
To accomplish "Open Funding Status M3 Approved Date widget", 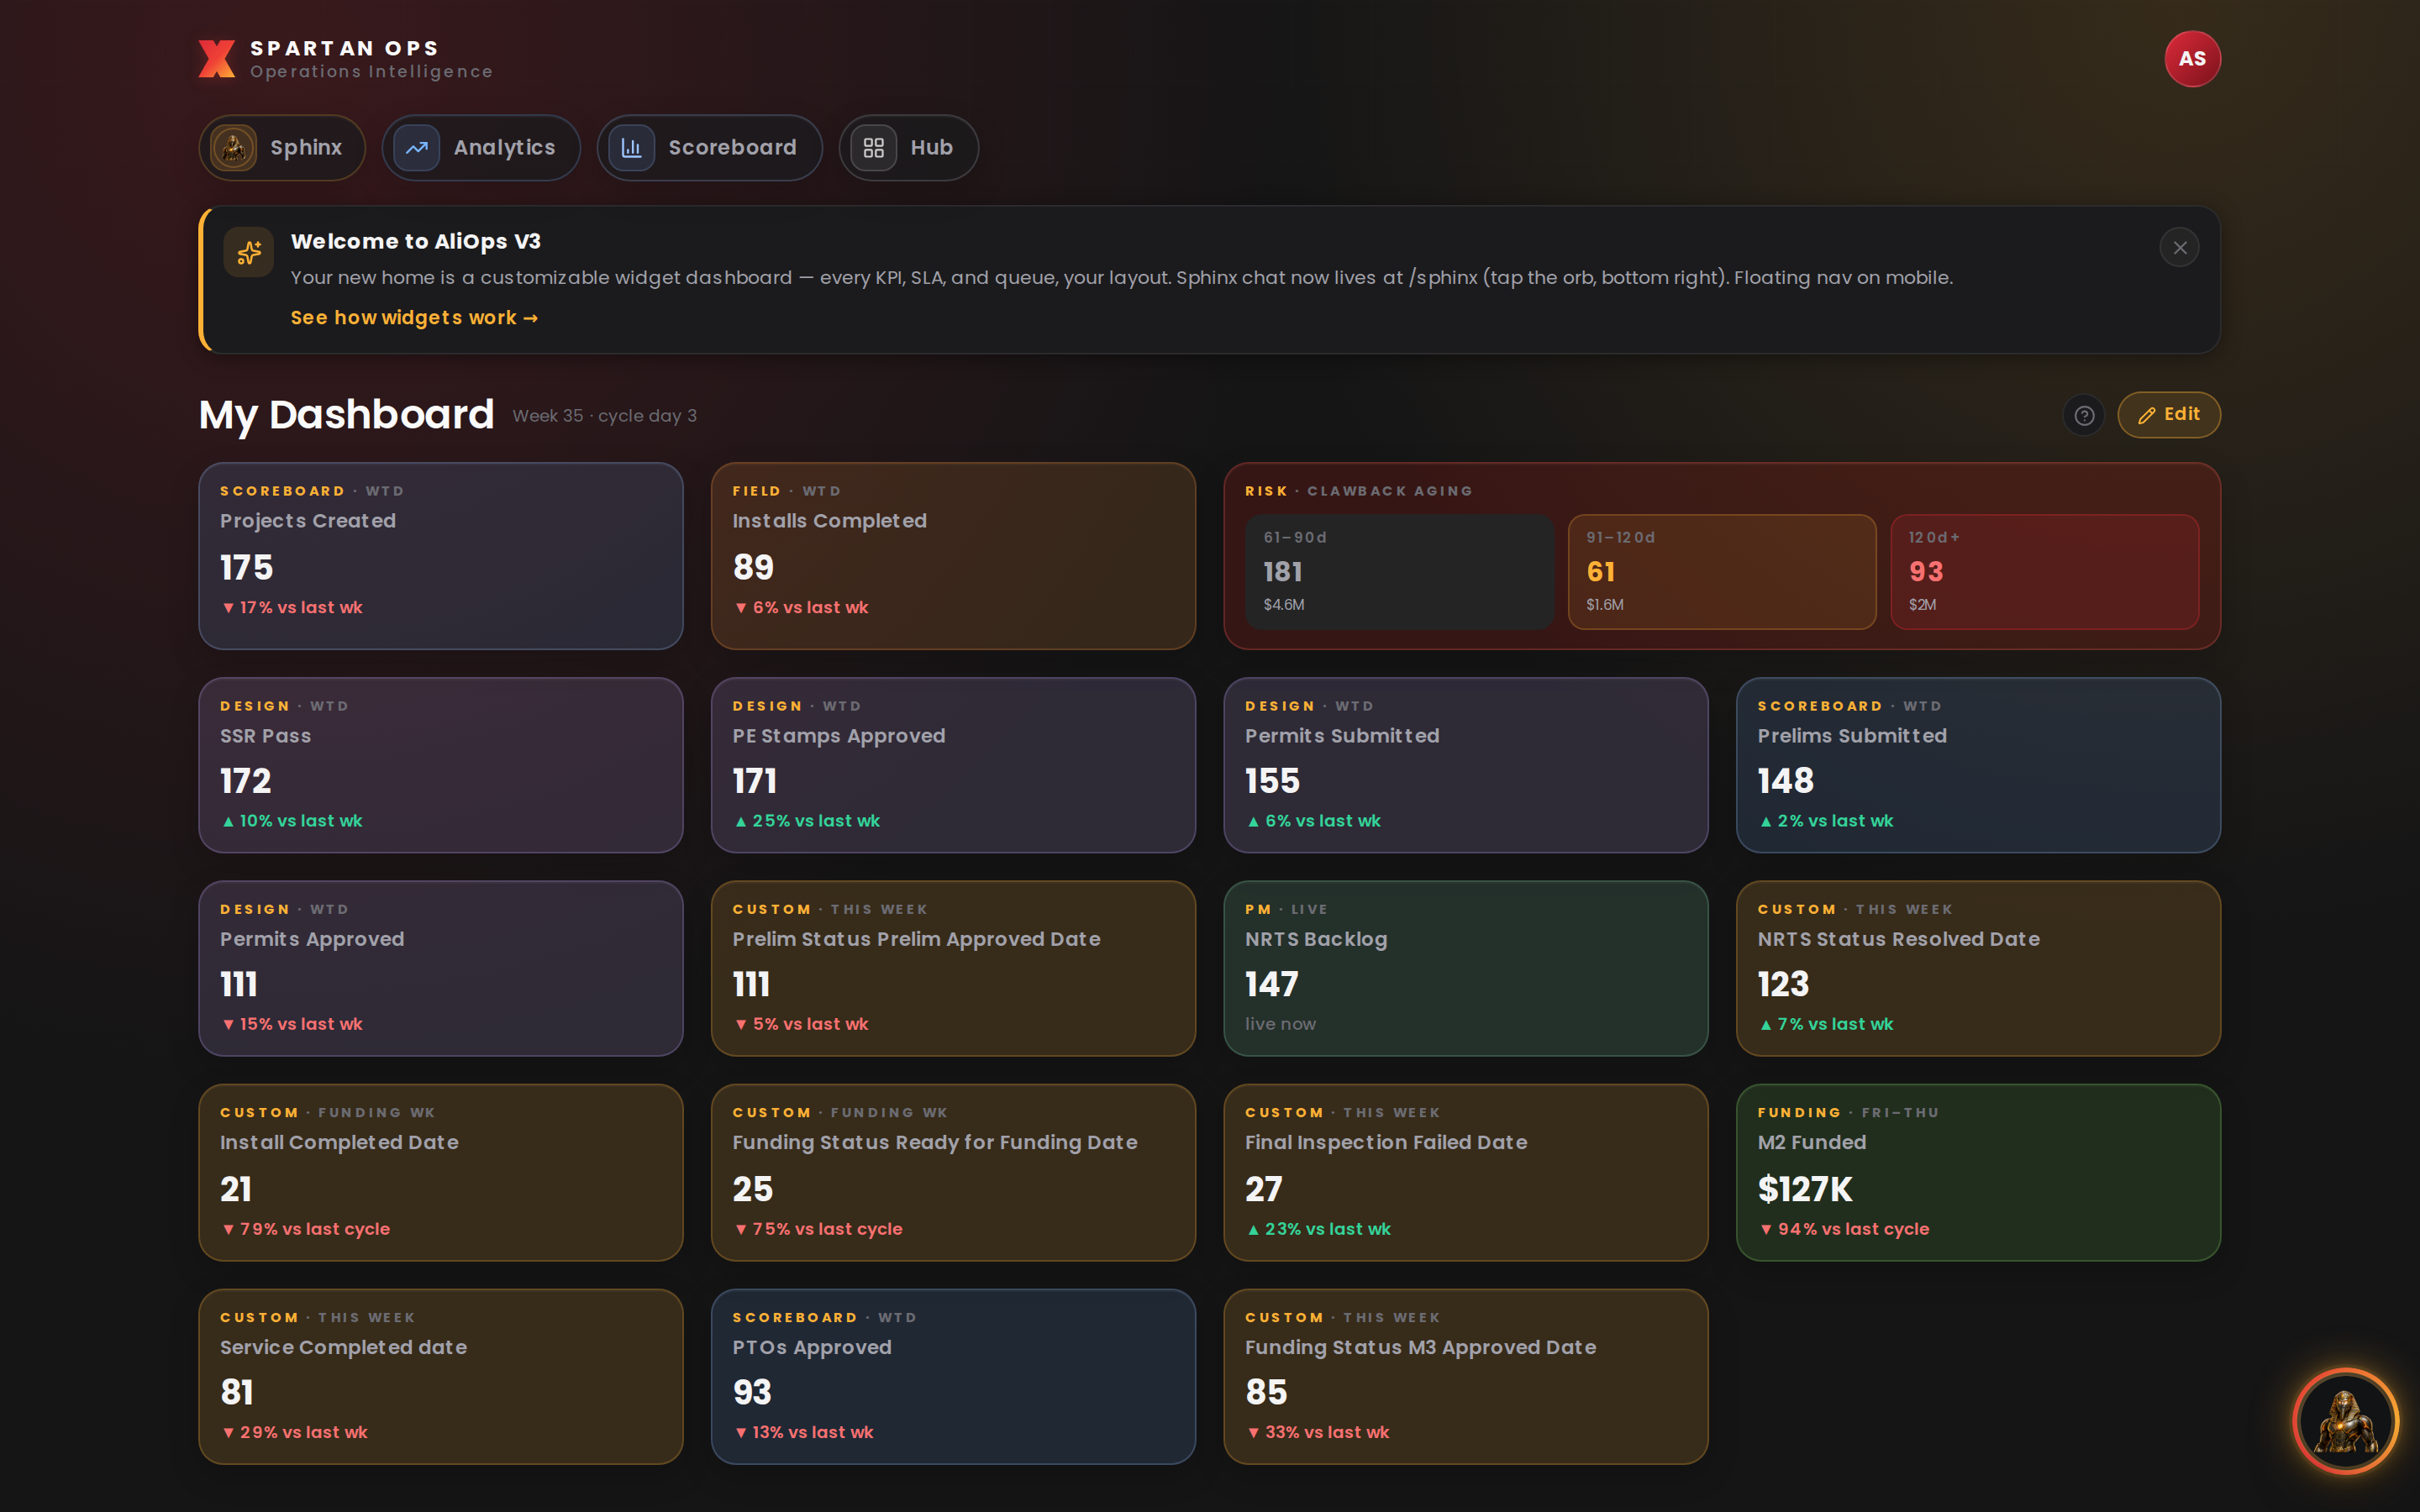I will 1465,1376.
